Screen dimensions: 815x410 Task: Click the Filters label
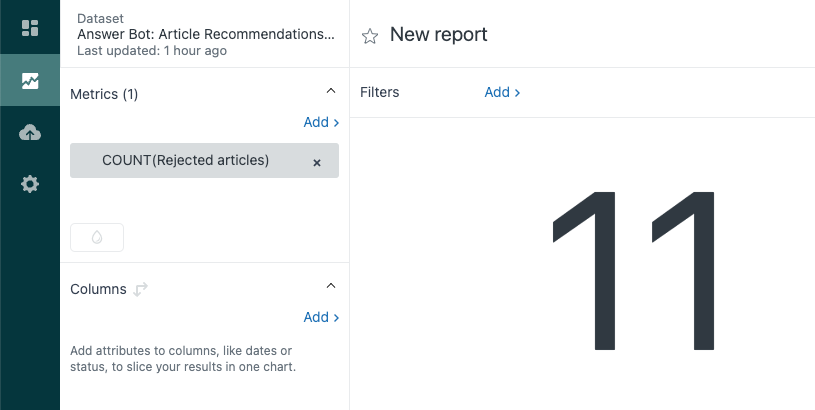[x=379, y=92]
